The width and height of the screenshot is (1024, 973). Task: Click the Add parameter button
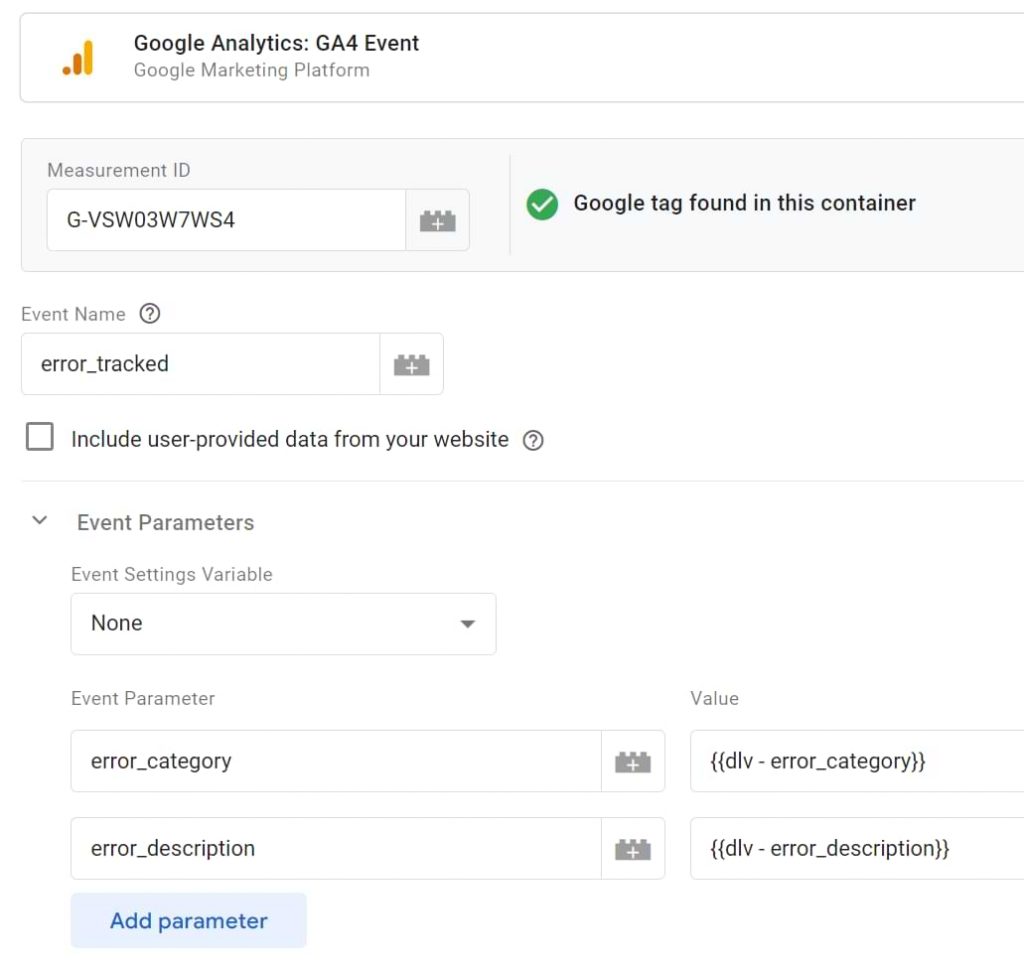188,920
